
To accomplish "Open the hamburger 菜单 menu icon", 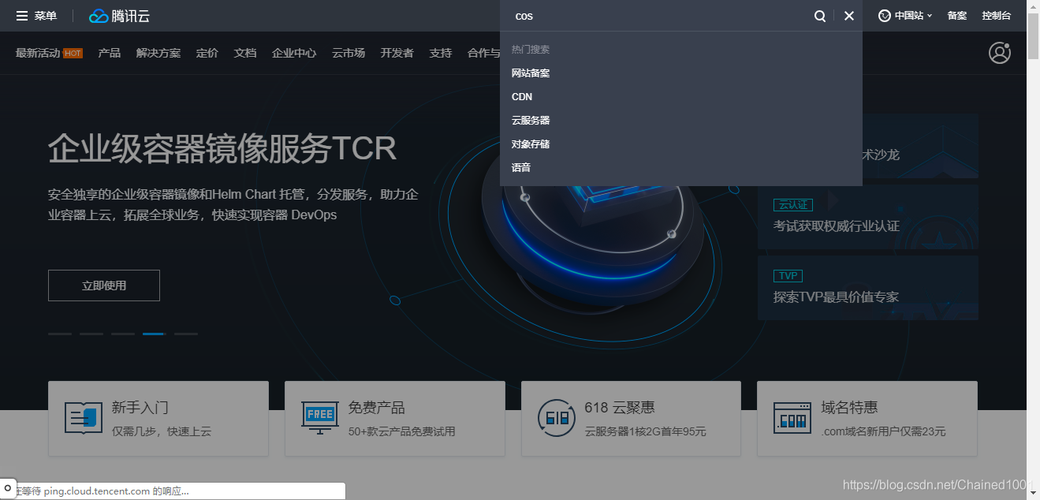I will [22, 16].
